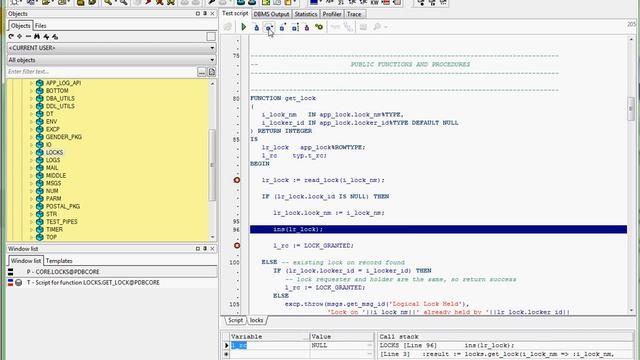Select the GENDER_PKG tree item
Screen dimensions: 640x360
[64, 137]
